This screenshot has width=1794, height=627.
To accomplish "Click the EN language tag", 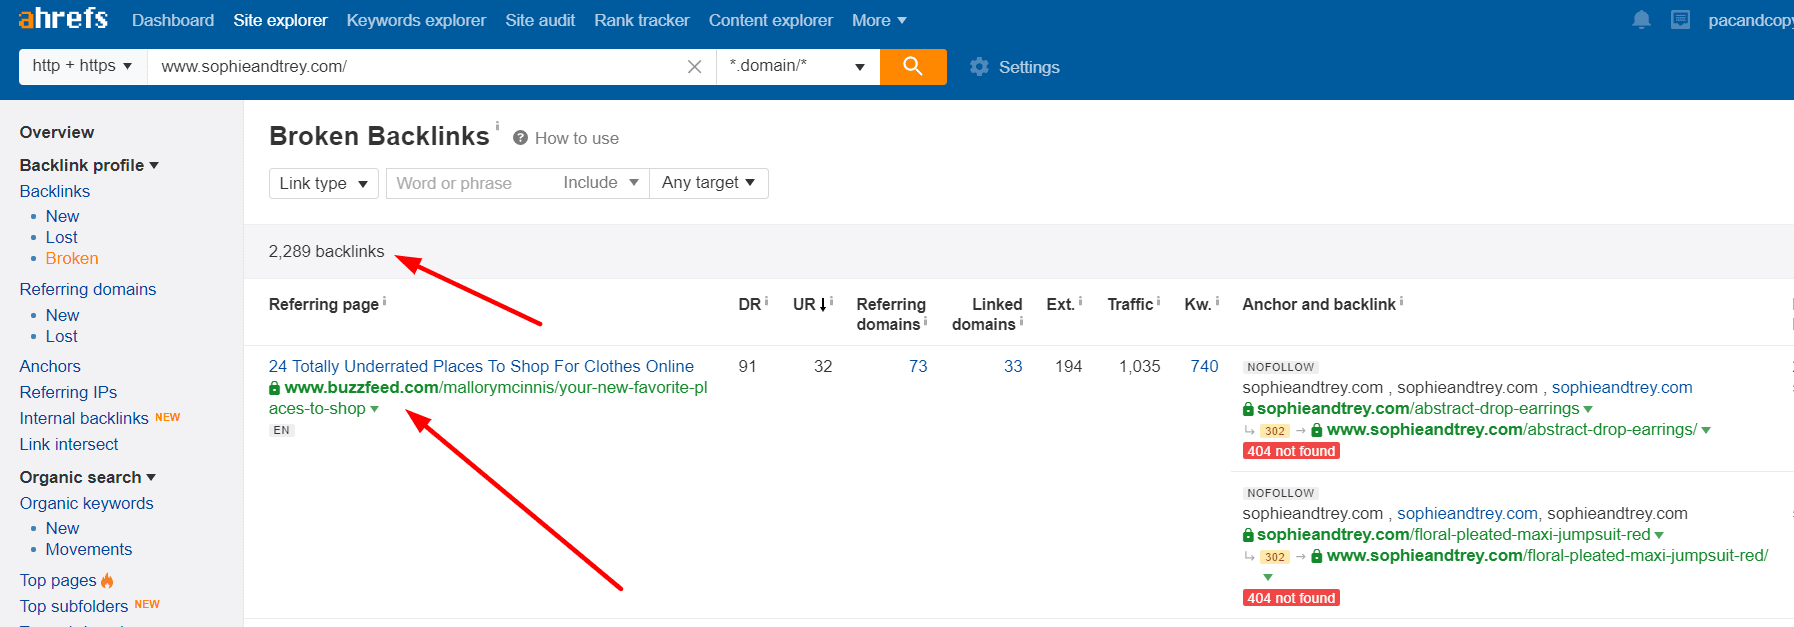I will [282, 430].
